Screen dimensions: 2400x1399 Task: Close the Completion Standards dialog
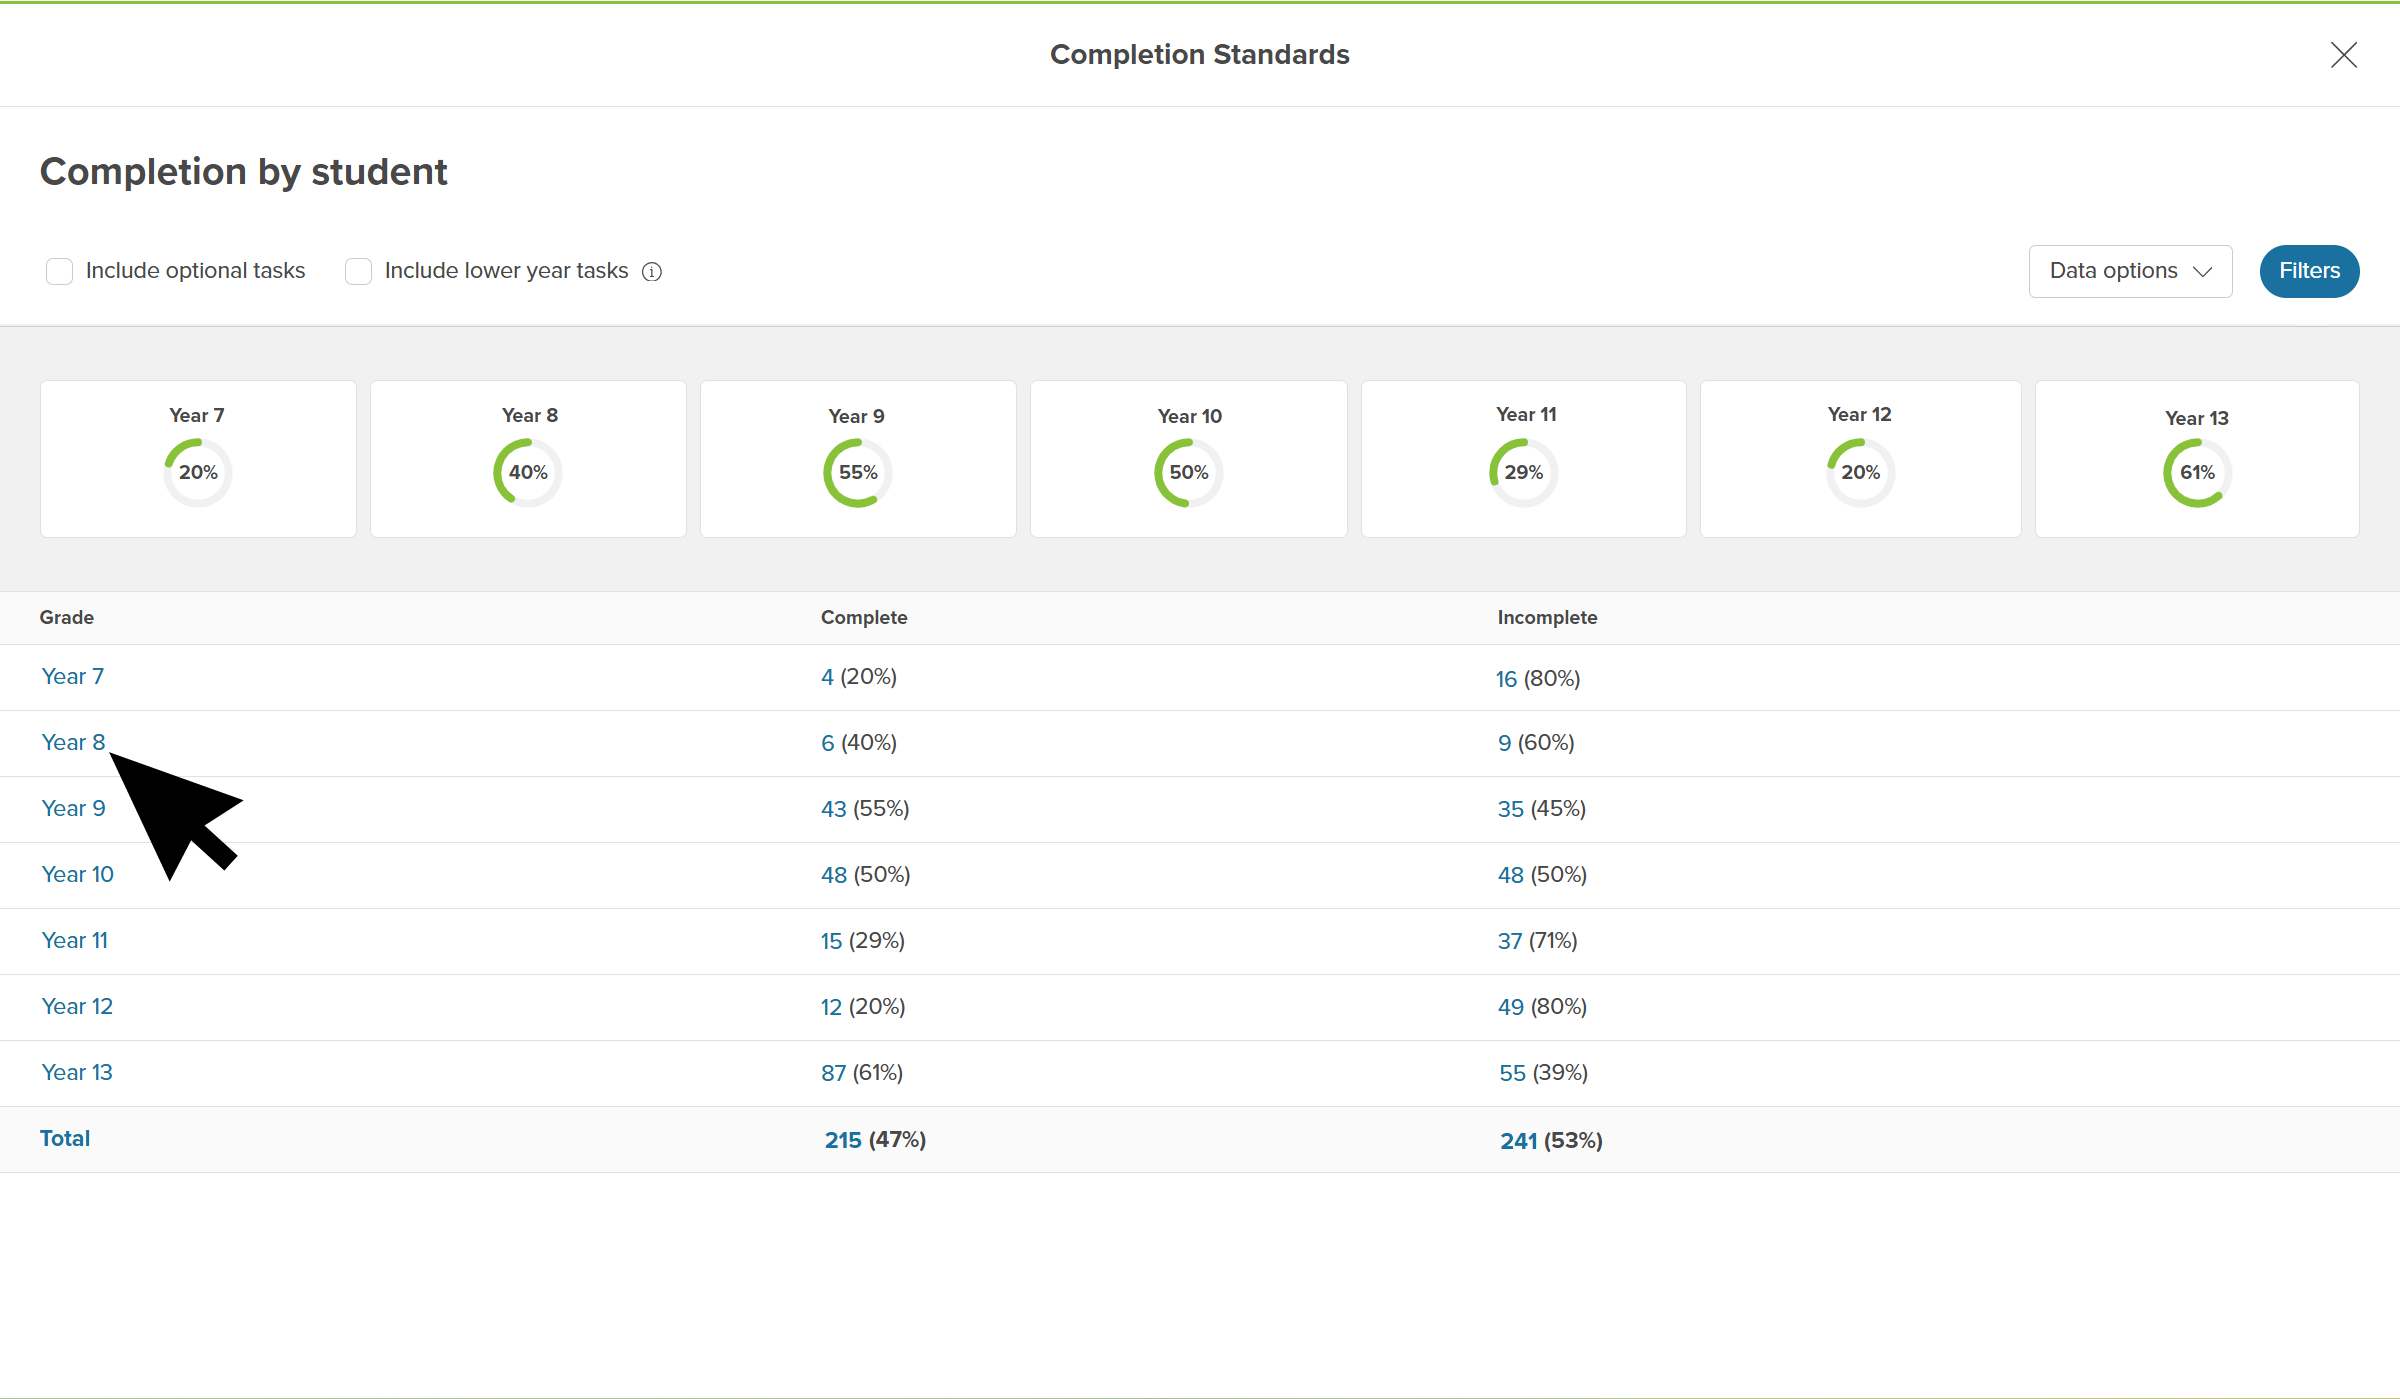tap(2343, 55)
